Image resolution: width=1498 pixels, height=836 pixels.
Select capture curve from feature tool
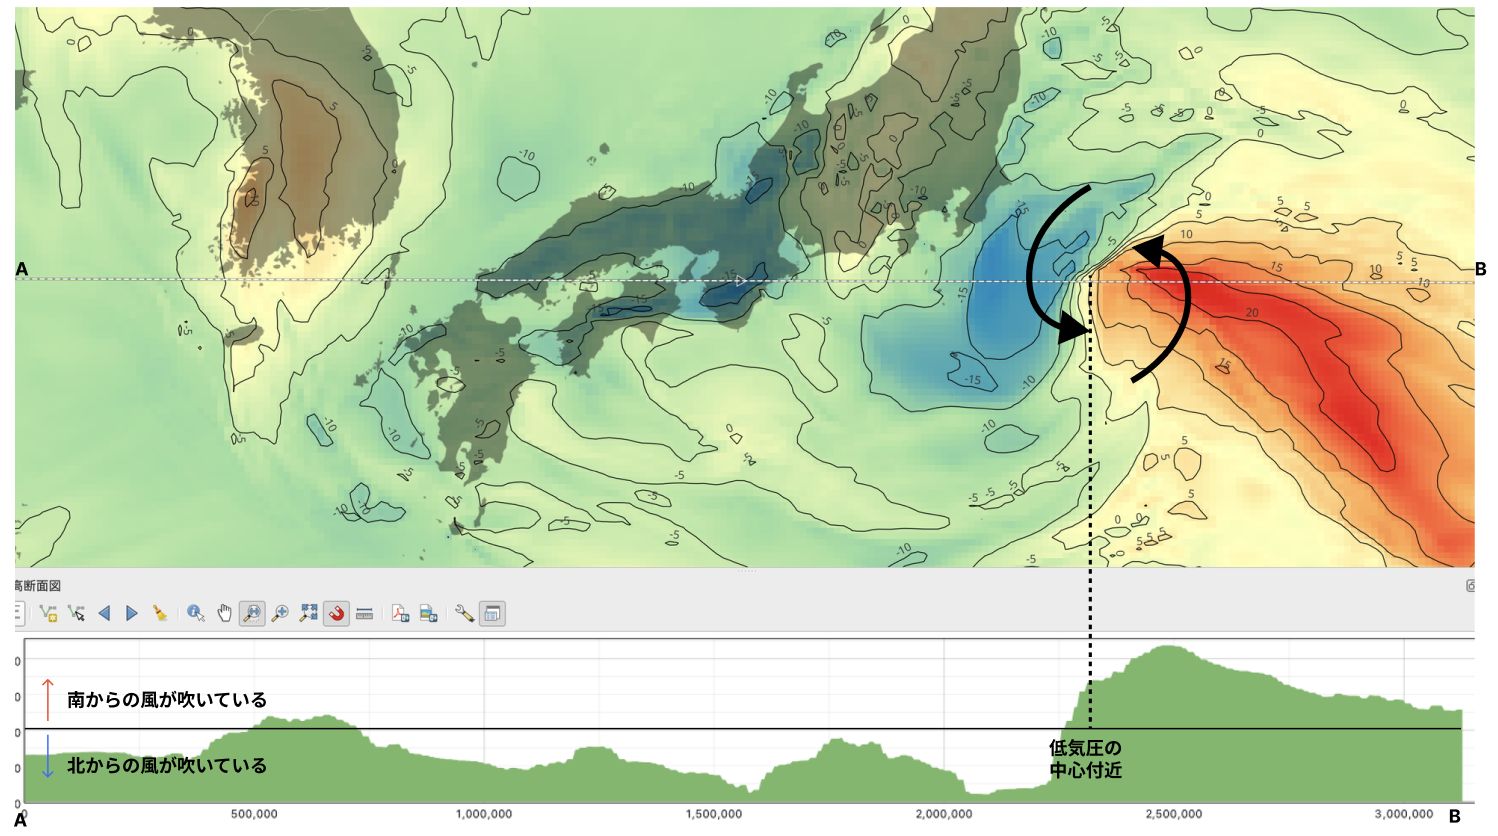coord(76,613)
